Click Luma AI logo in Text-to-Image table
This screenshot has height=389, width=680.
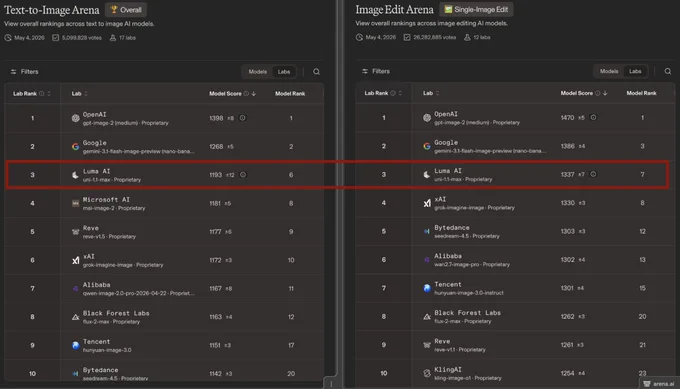[75, 175]
